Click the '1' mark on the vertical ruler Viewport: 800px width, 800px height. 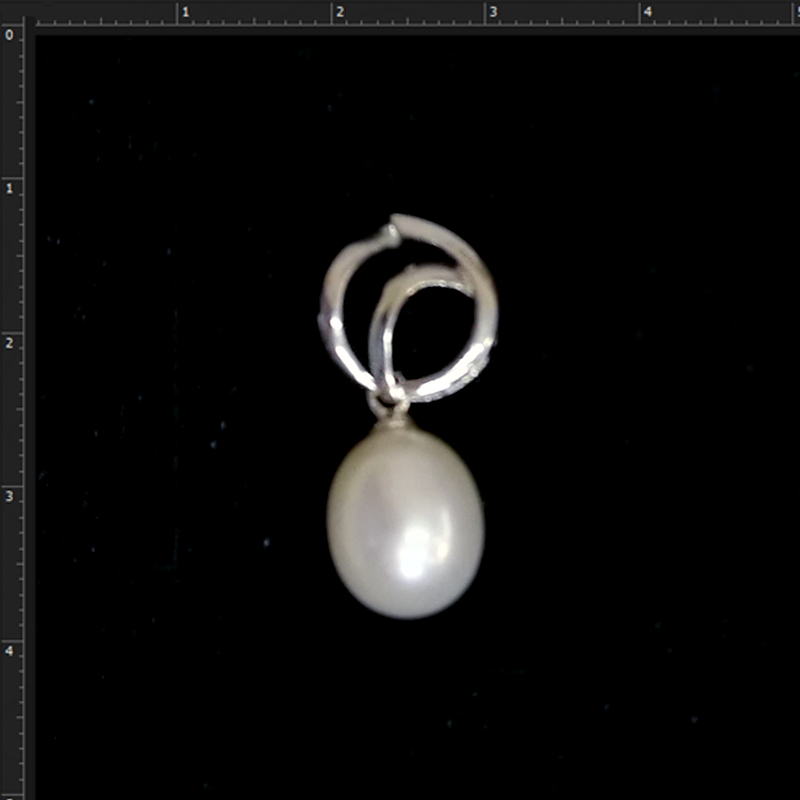9,189
